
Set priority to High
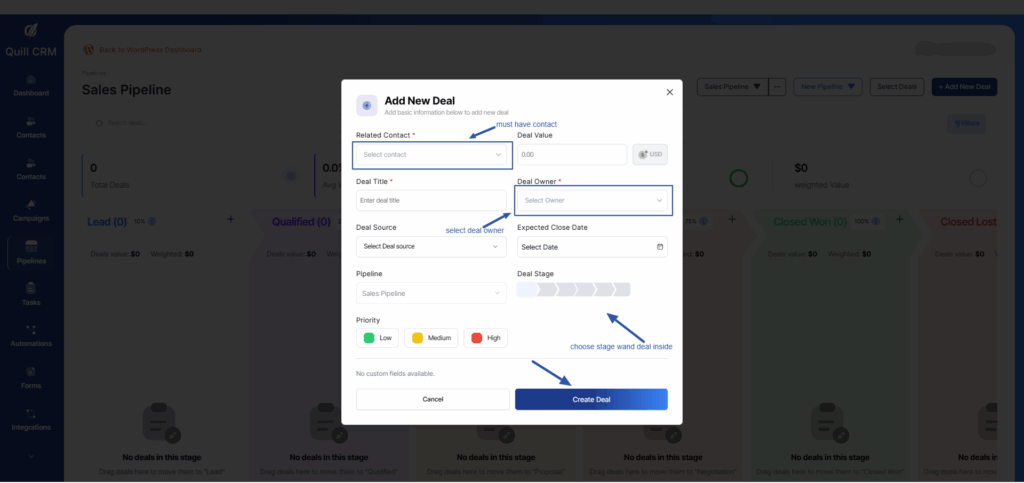(x=486, y=338)
